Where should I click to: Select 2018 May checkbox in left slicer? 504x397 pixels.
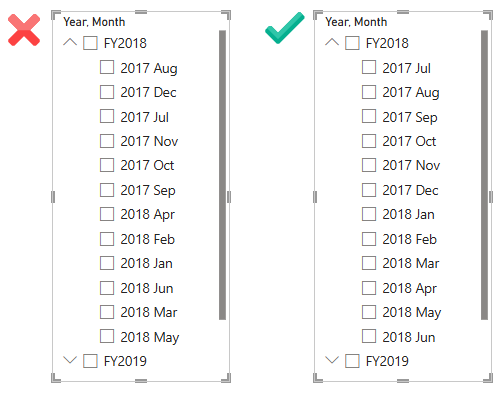point(107,336)
